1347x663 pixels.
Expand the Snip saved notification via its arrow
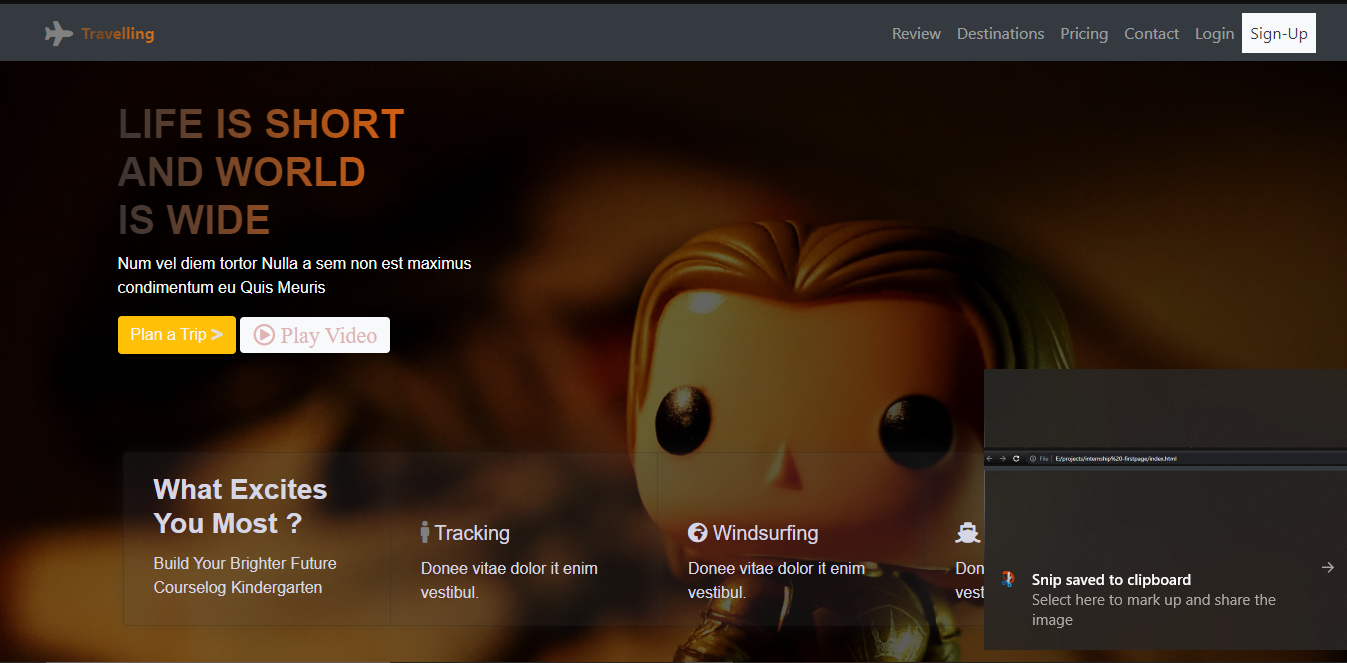point(1328,567)
